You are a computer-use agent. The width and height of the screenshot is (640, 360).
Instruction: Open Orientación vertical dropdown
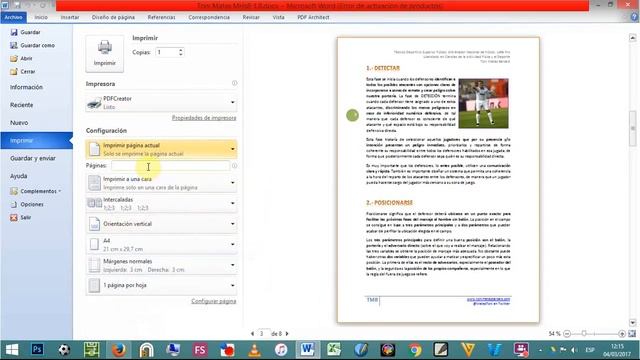(x=161, y=224)
